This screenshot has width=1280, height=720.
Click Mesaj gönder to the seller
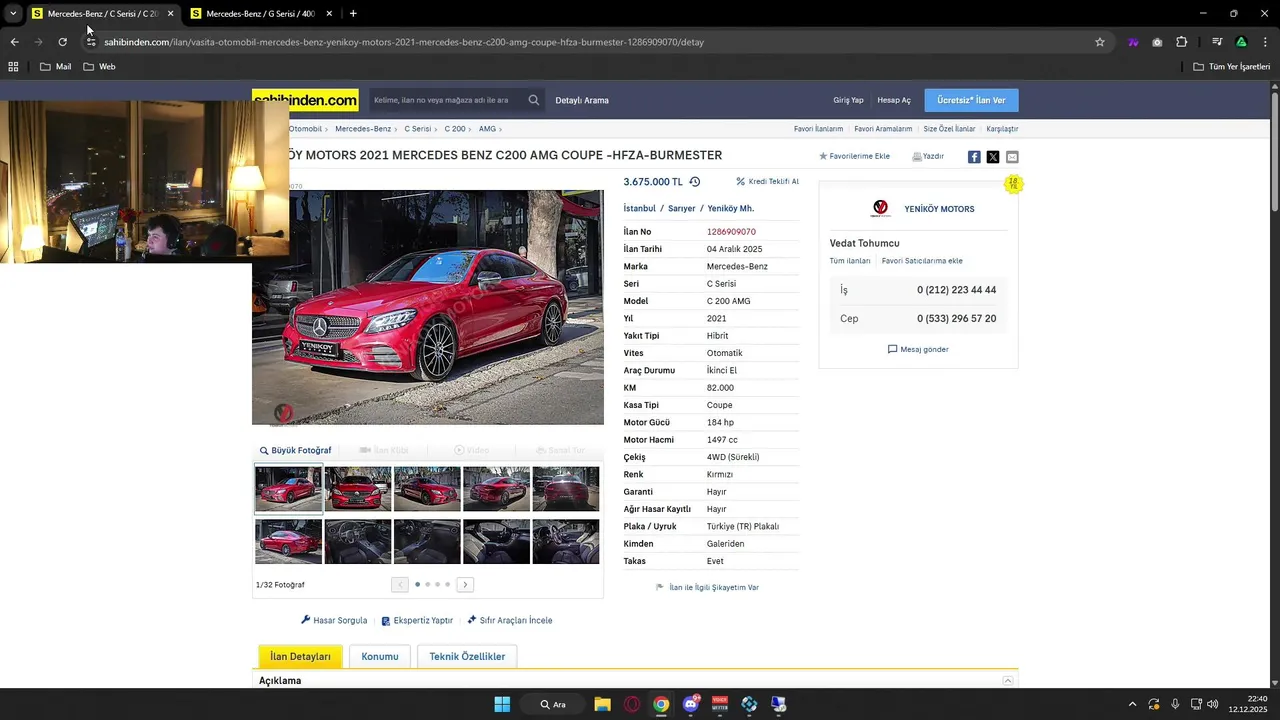click(x=918, y=350)
